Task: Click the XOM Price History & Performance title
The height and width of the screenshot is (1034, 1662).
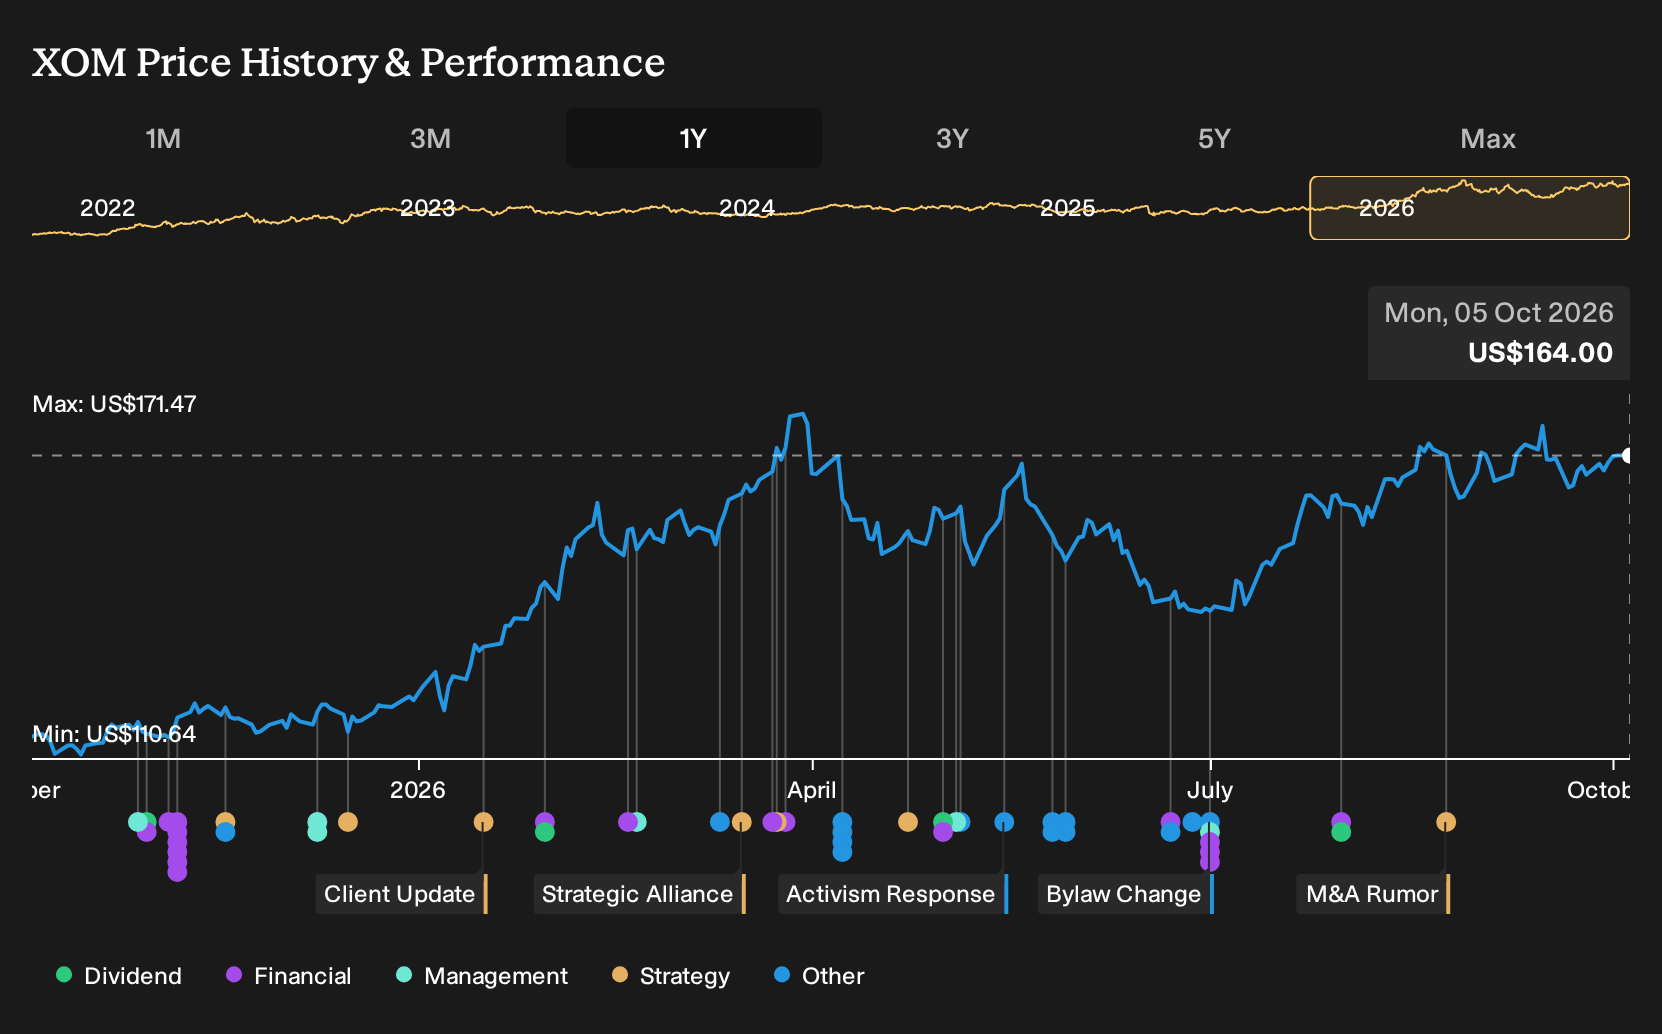Action: [x=348, y=62]
